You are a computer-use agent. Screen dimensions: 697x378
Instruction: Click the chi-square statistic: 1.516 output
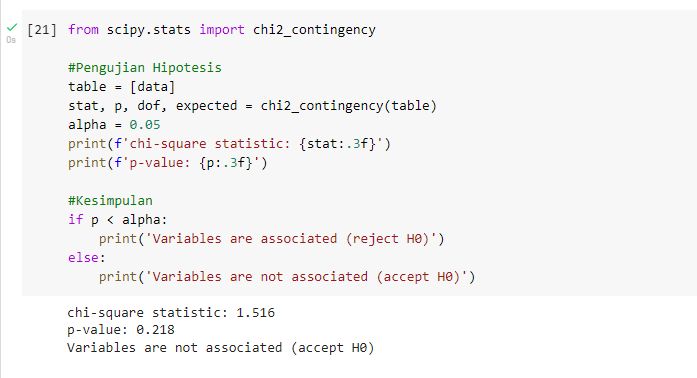pyautogui.click(x=171, y=313)
